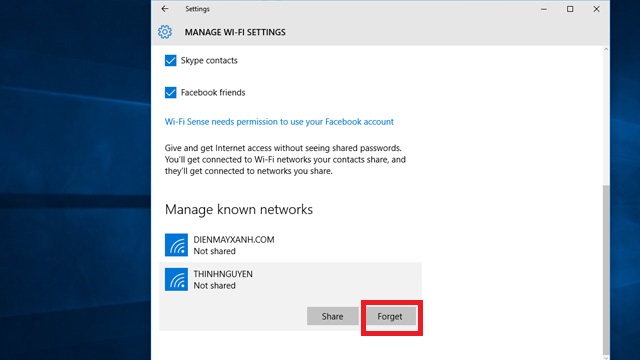Maximize the Settings window
640x360 pixels.
(570, 9)
